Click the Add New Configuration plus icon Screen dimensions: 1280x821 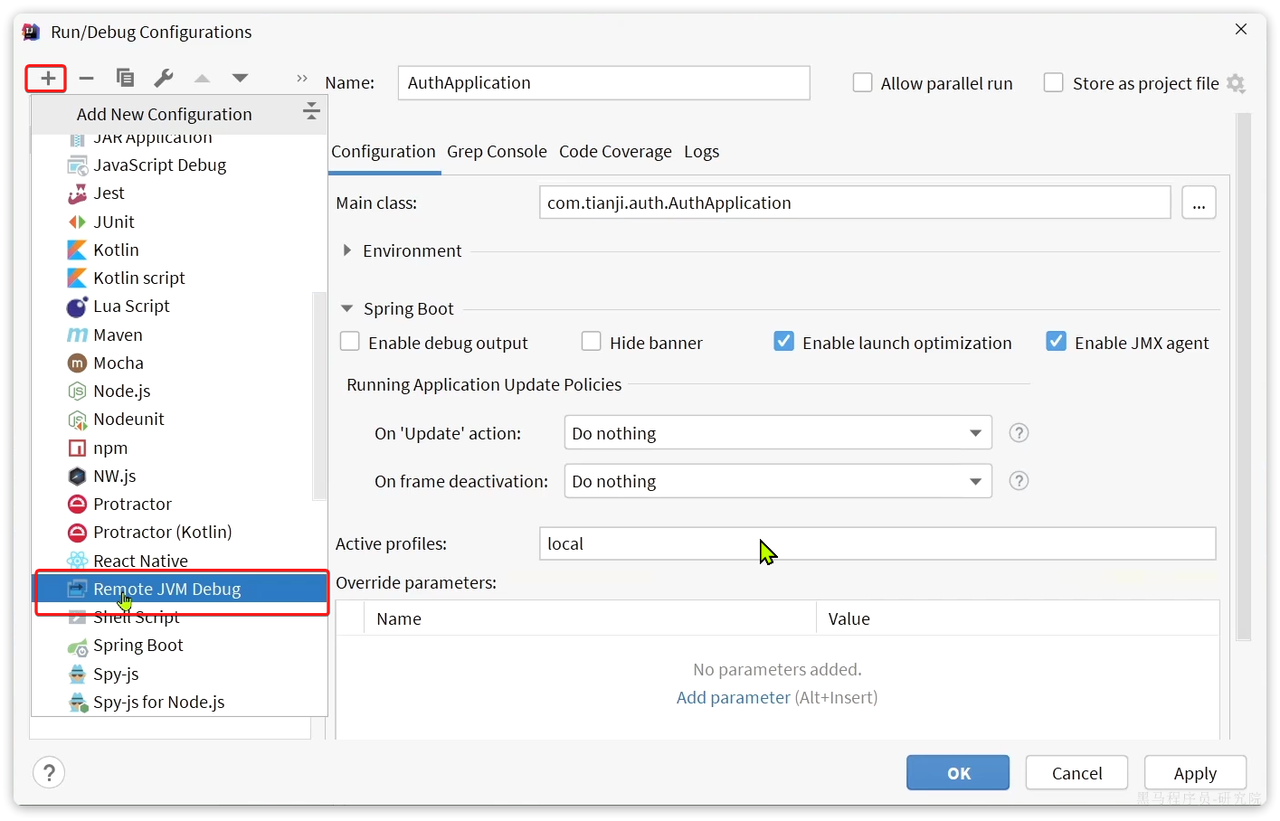pyautogui.click(x=47, y=78)
